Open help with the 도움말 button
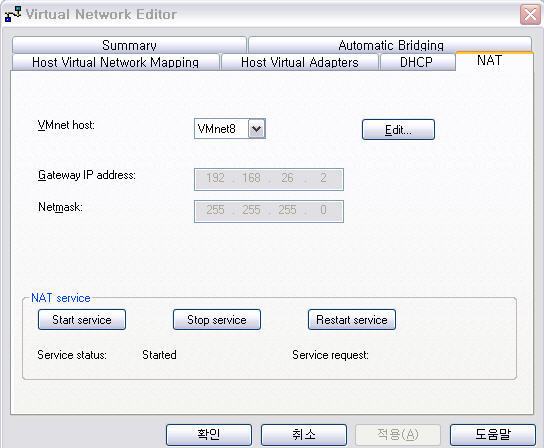Image resolution: width=544 pixels, height=448 pixels. point(493,434)
